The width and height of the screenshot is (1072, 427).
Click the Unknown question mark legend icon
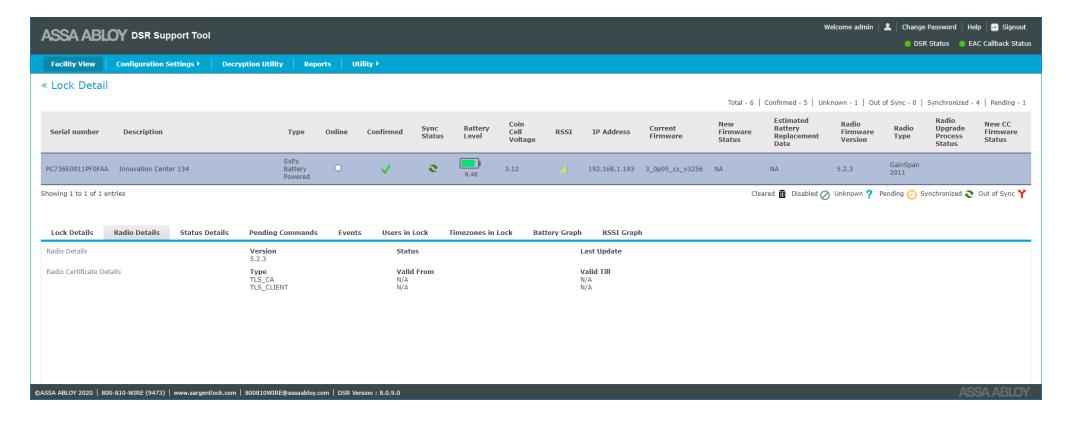coord(869,194)
